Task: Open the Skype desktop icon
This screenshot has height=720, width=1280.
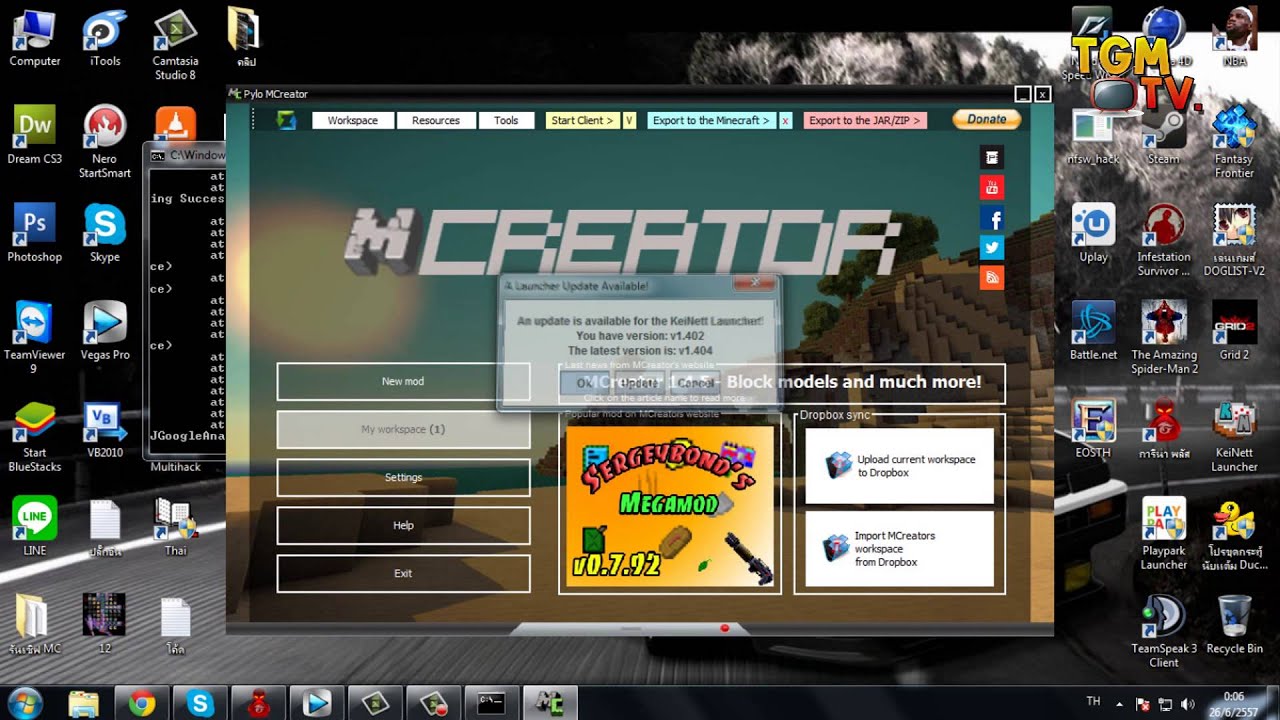Action: (x=105, y=234)
